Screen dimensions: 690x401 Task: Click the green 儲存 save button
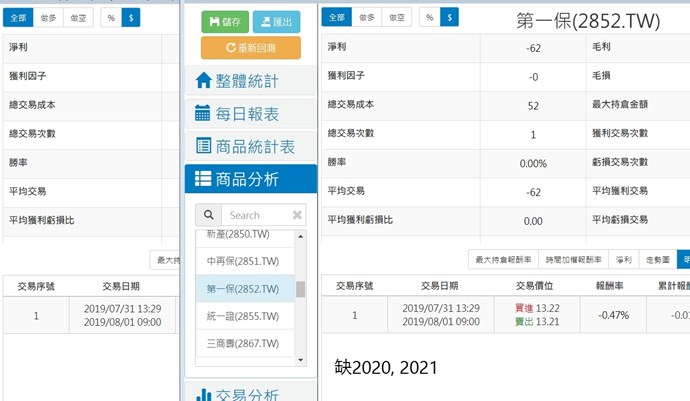tap(225, 21)
